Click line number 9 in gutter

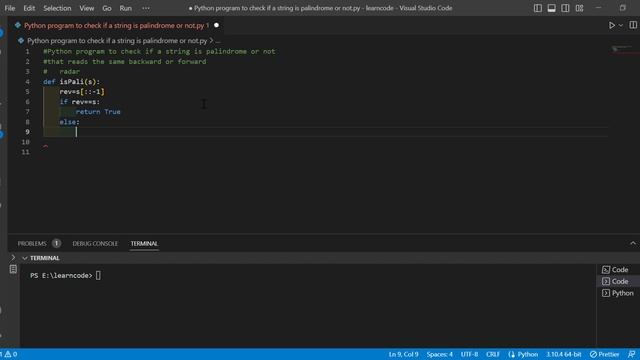pyautogui.click(x=27, y=132)
